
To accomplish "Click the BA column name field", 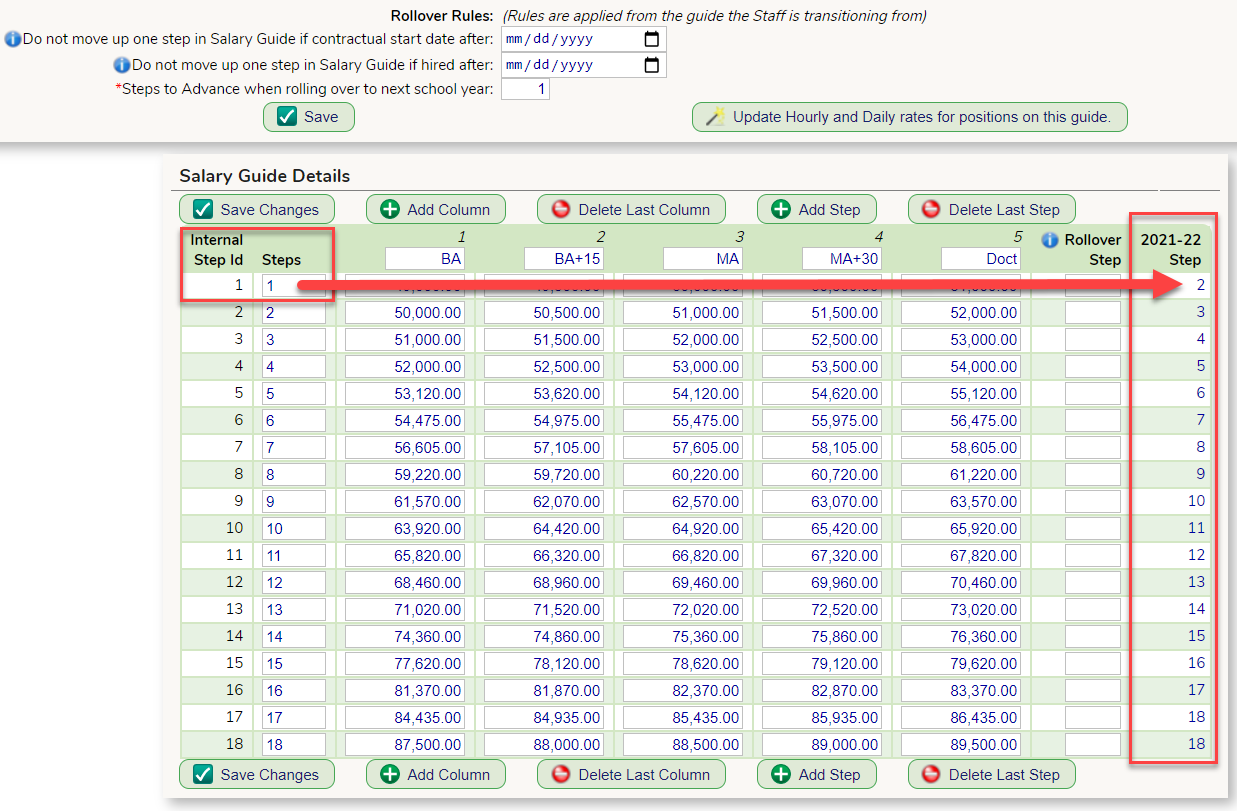I will tap(425, 258).
